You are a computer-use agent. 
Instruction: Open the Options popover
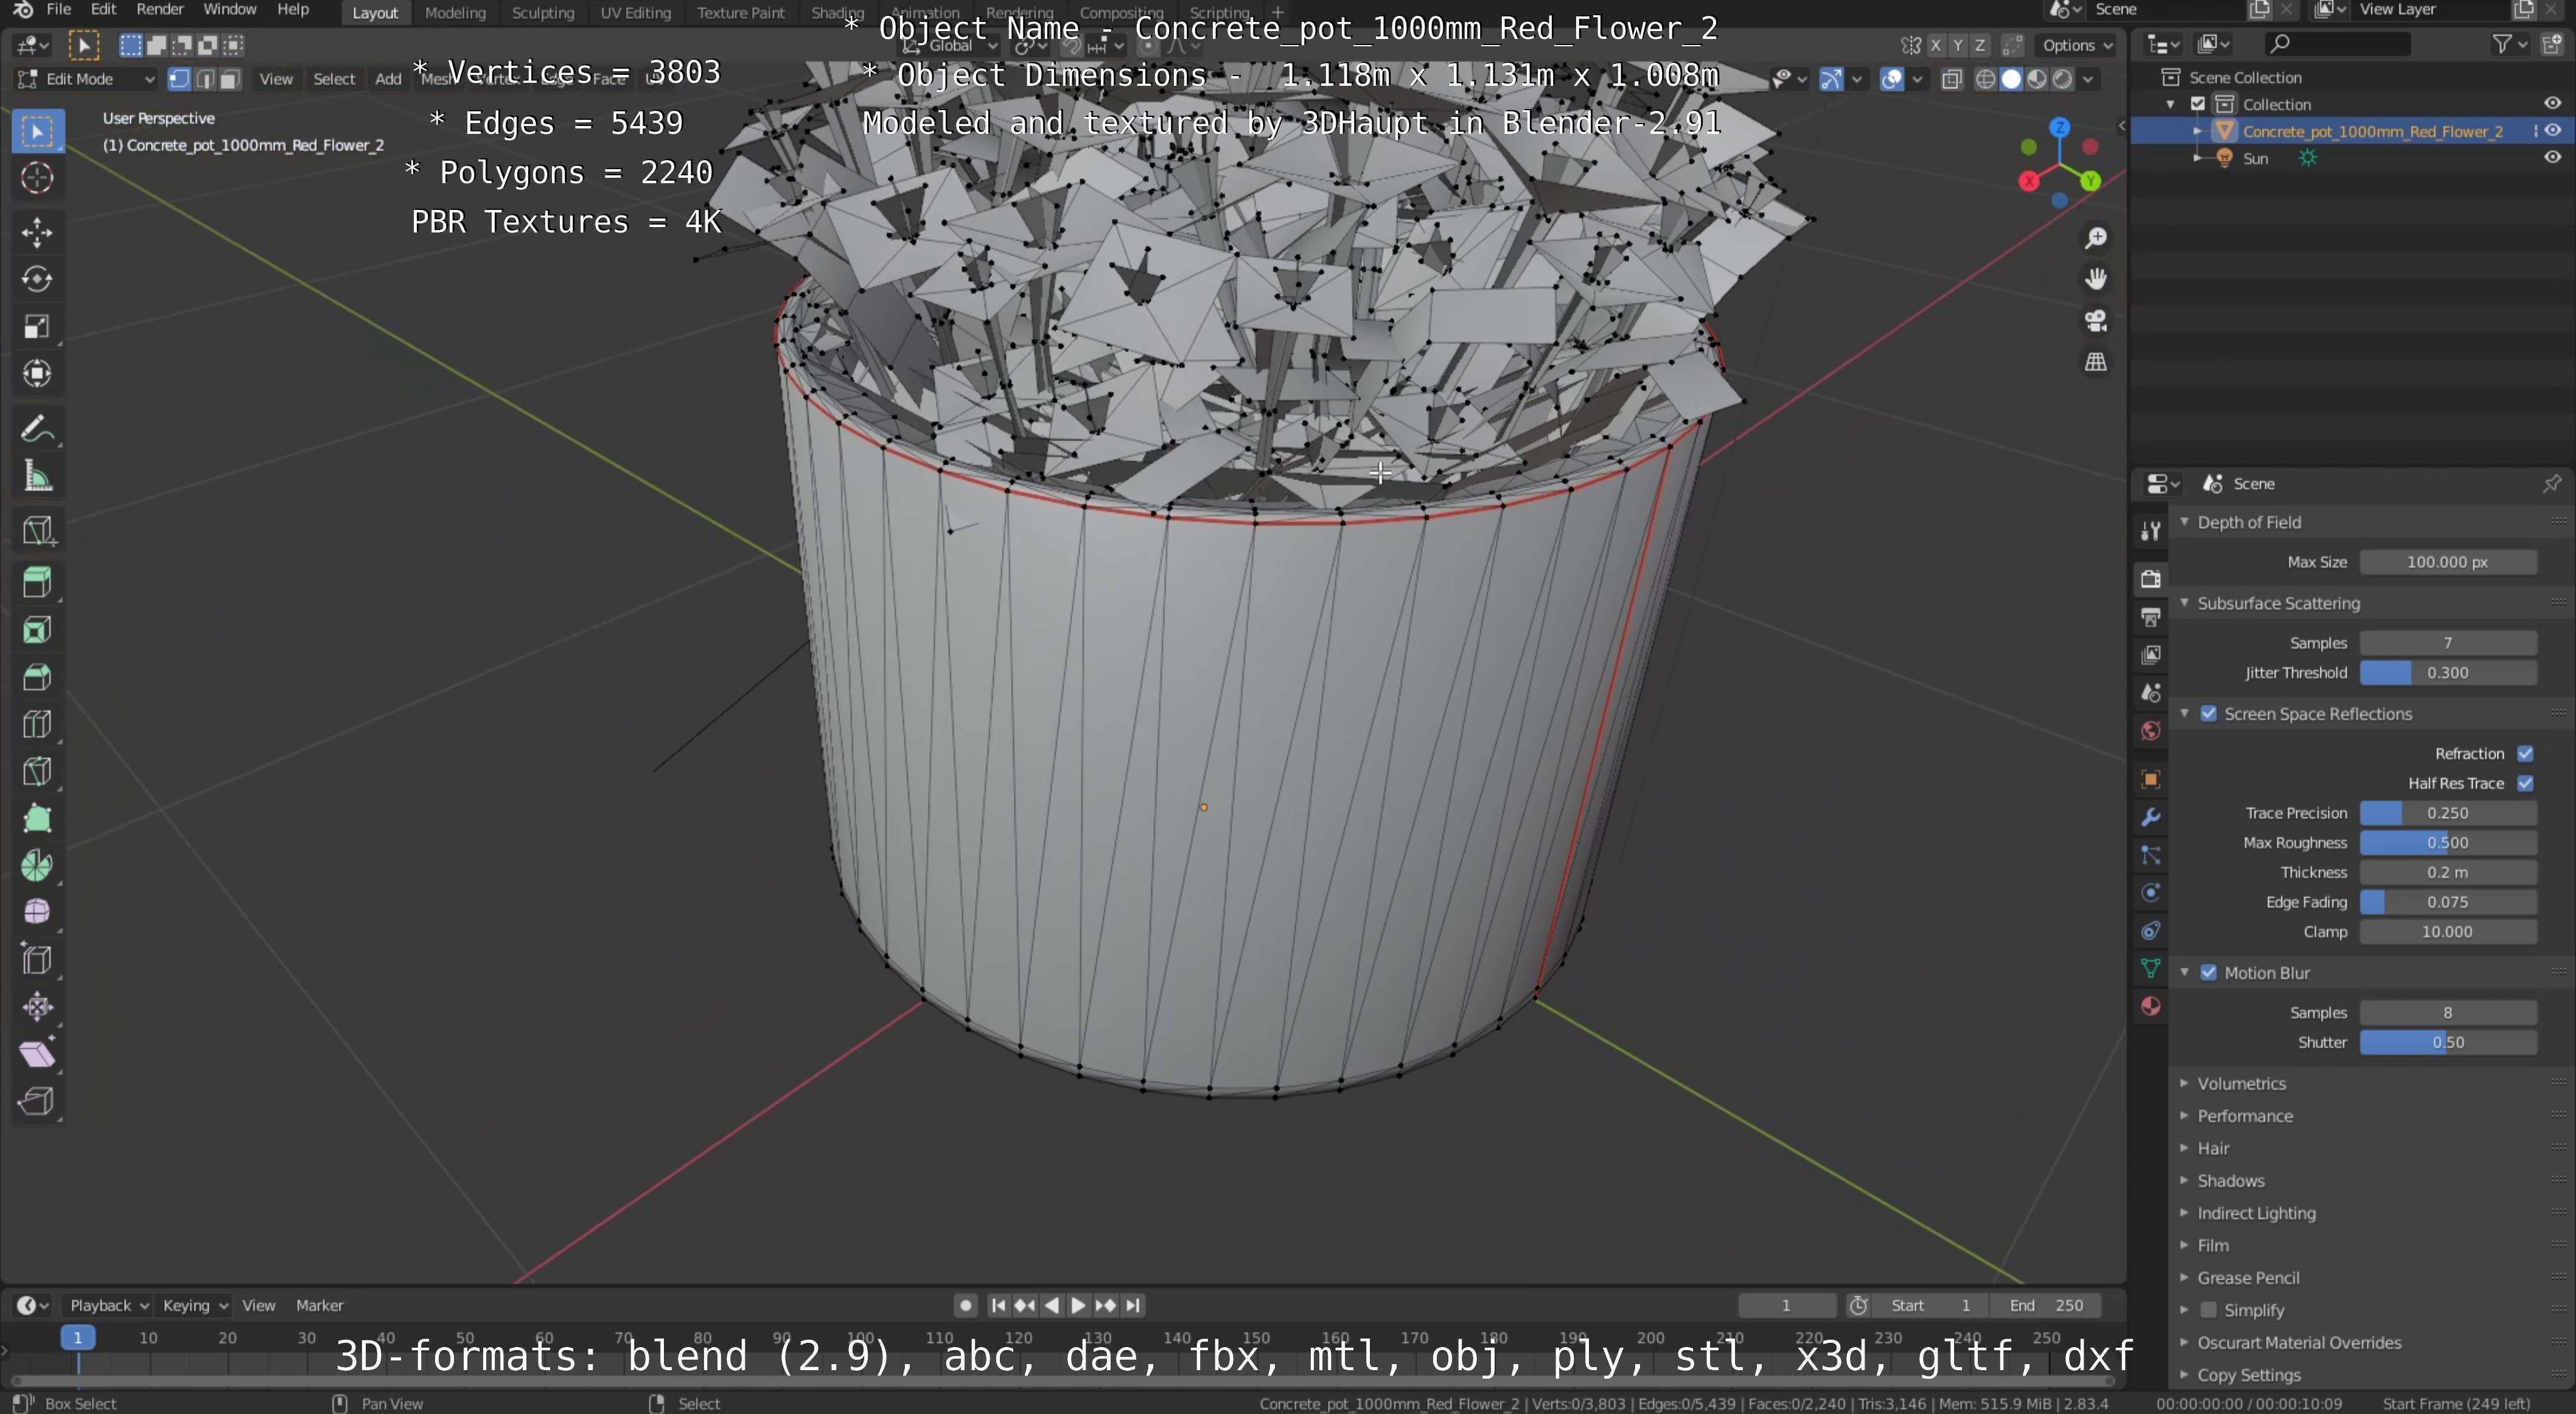(x=2077, y=45)
